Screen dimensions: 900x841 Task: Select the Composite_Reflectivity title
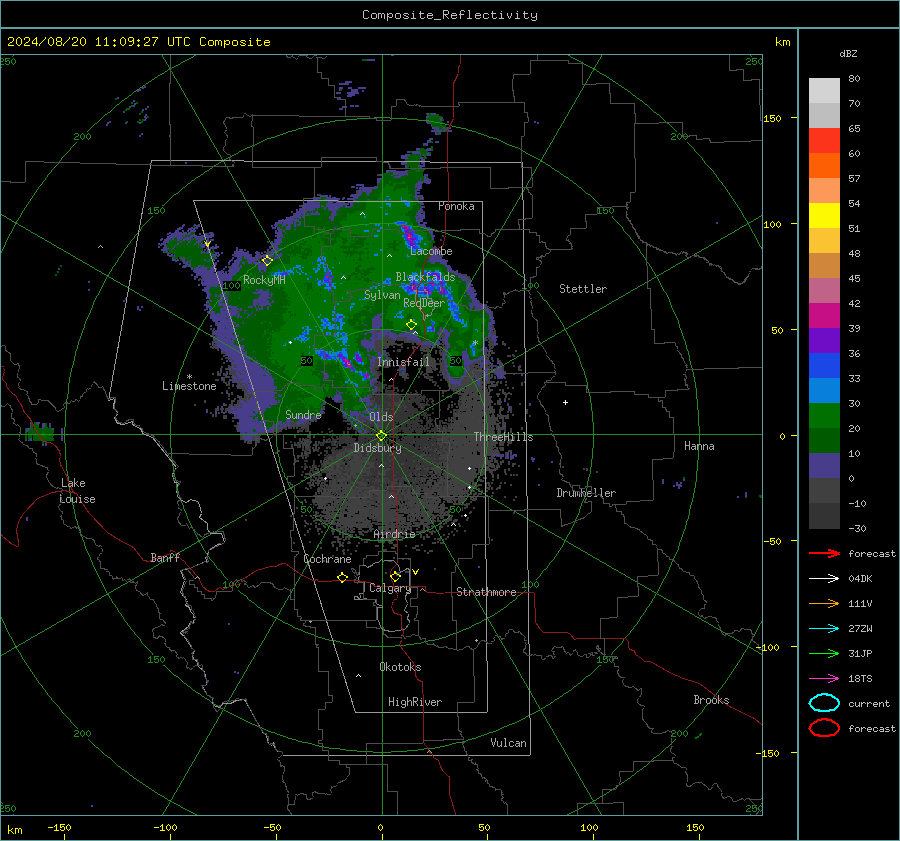click(450, 15)
